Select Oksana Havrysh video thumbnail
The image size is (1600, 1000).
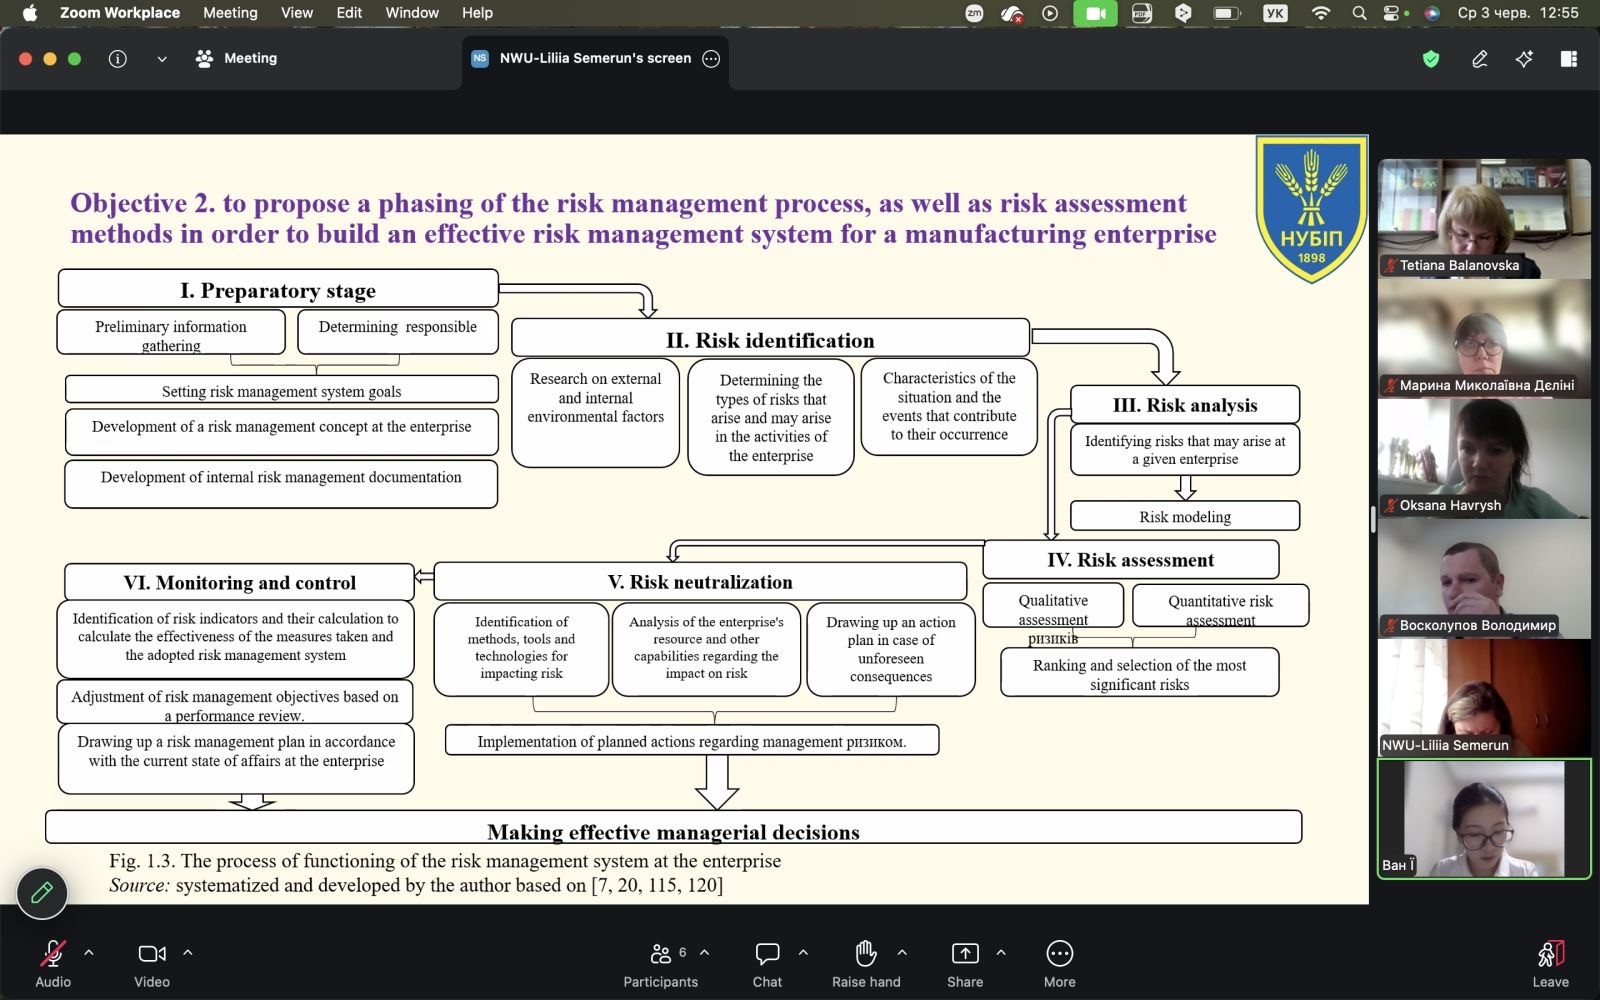click(1484, 458)
